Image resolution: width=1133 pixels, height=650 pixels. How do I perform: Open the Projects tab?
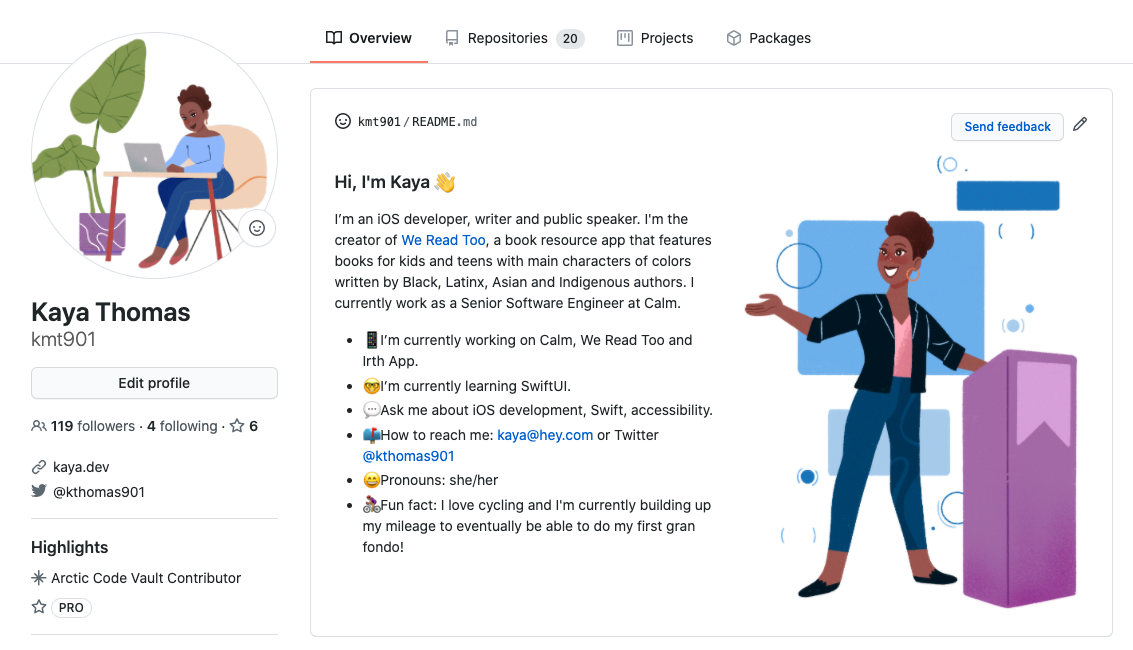pos(655,38)
